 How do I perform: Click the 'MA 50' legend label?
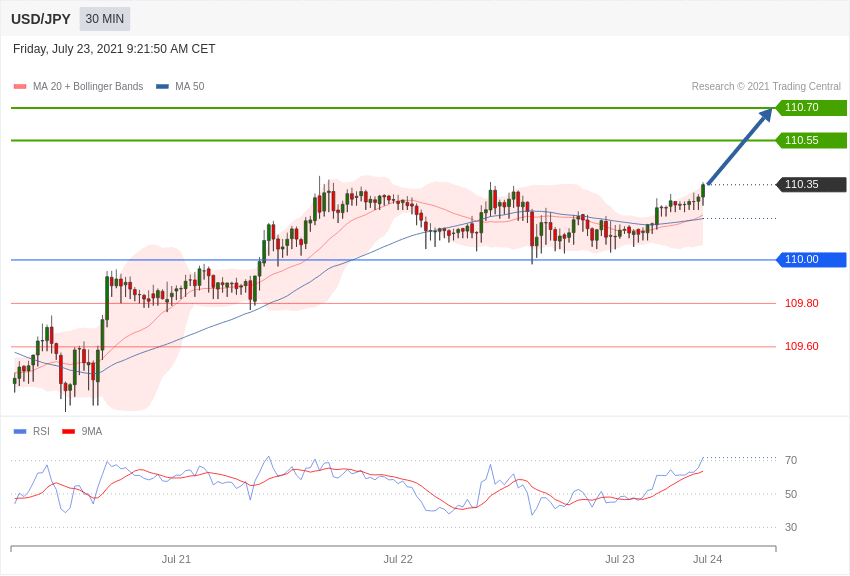coord(190,86)
